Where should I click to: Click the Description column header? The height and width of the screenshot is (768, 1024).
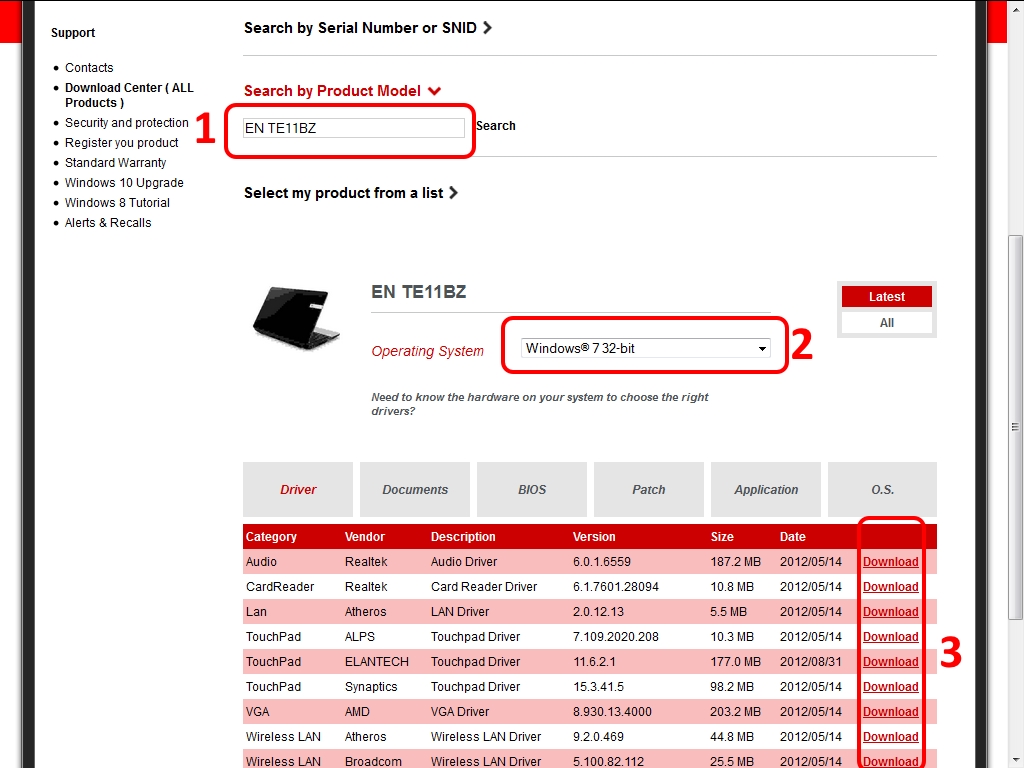click(463, 537)
